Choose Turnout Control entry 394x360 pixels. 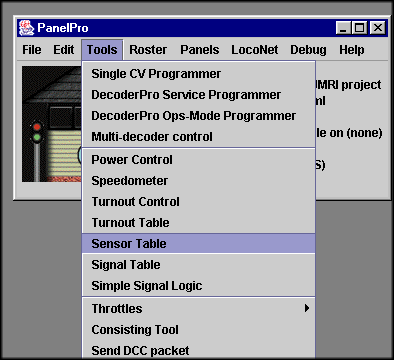(x=199, y=202)
